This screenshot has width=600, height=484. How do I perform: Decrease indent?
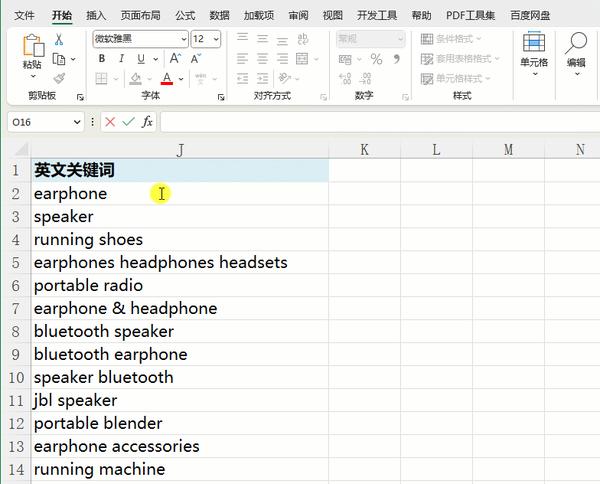(243, 78)
